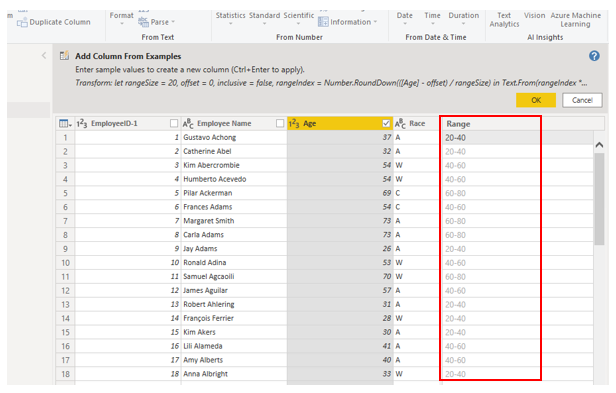616x393 pixels.
Task: Collapse the left pane with the chevron
Action: click(44, 55)
